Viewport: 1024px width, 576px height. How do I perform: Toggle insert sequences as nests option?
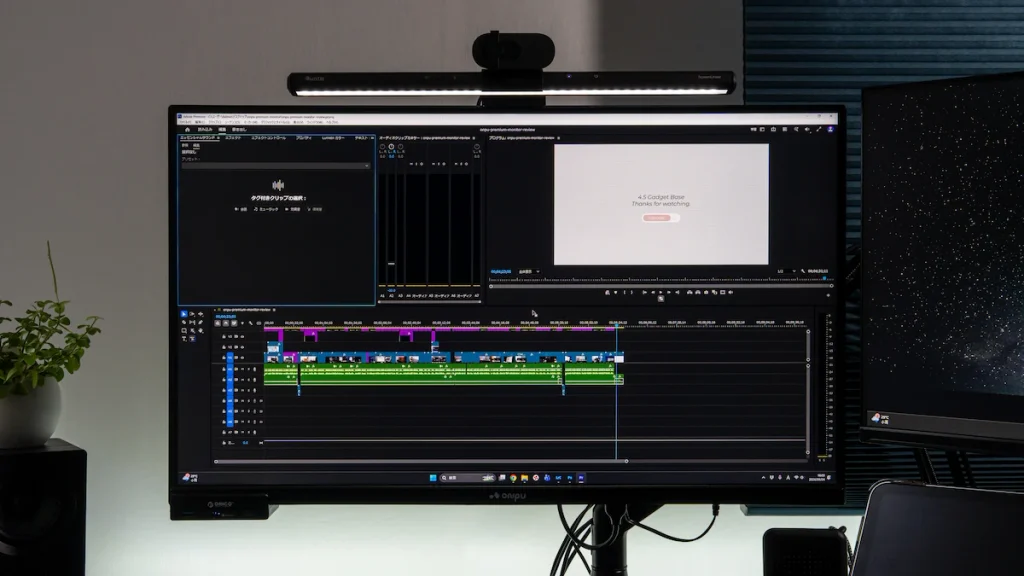coord(217,323)
